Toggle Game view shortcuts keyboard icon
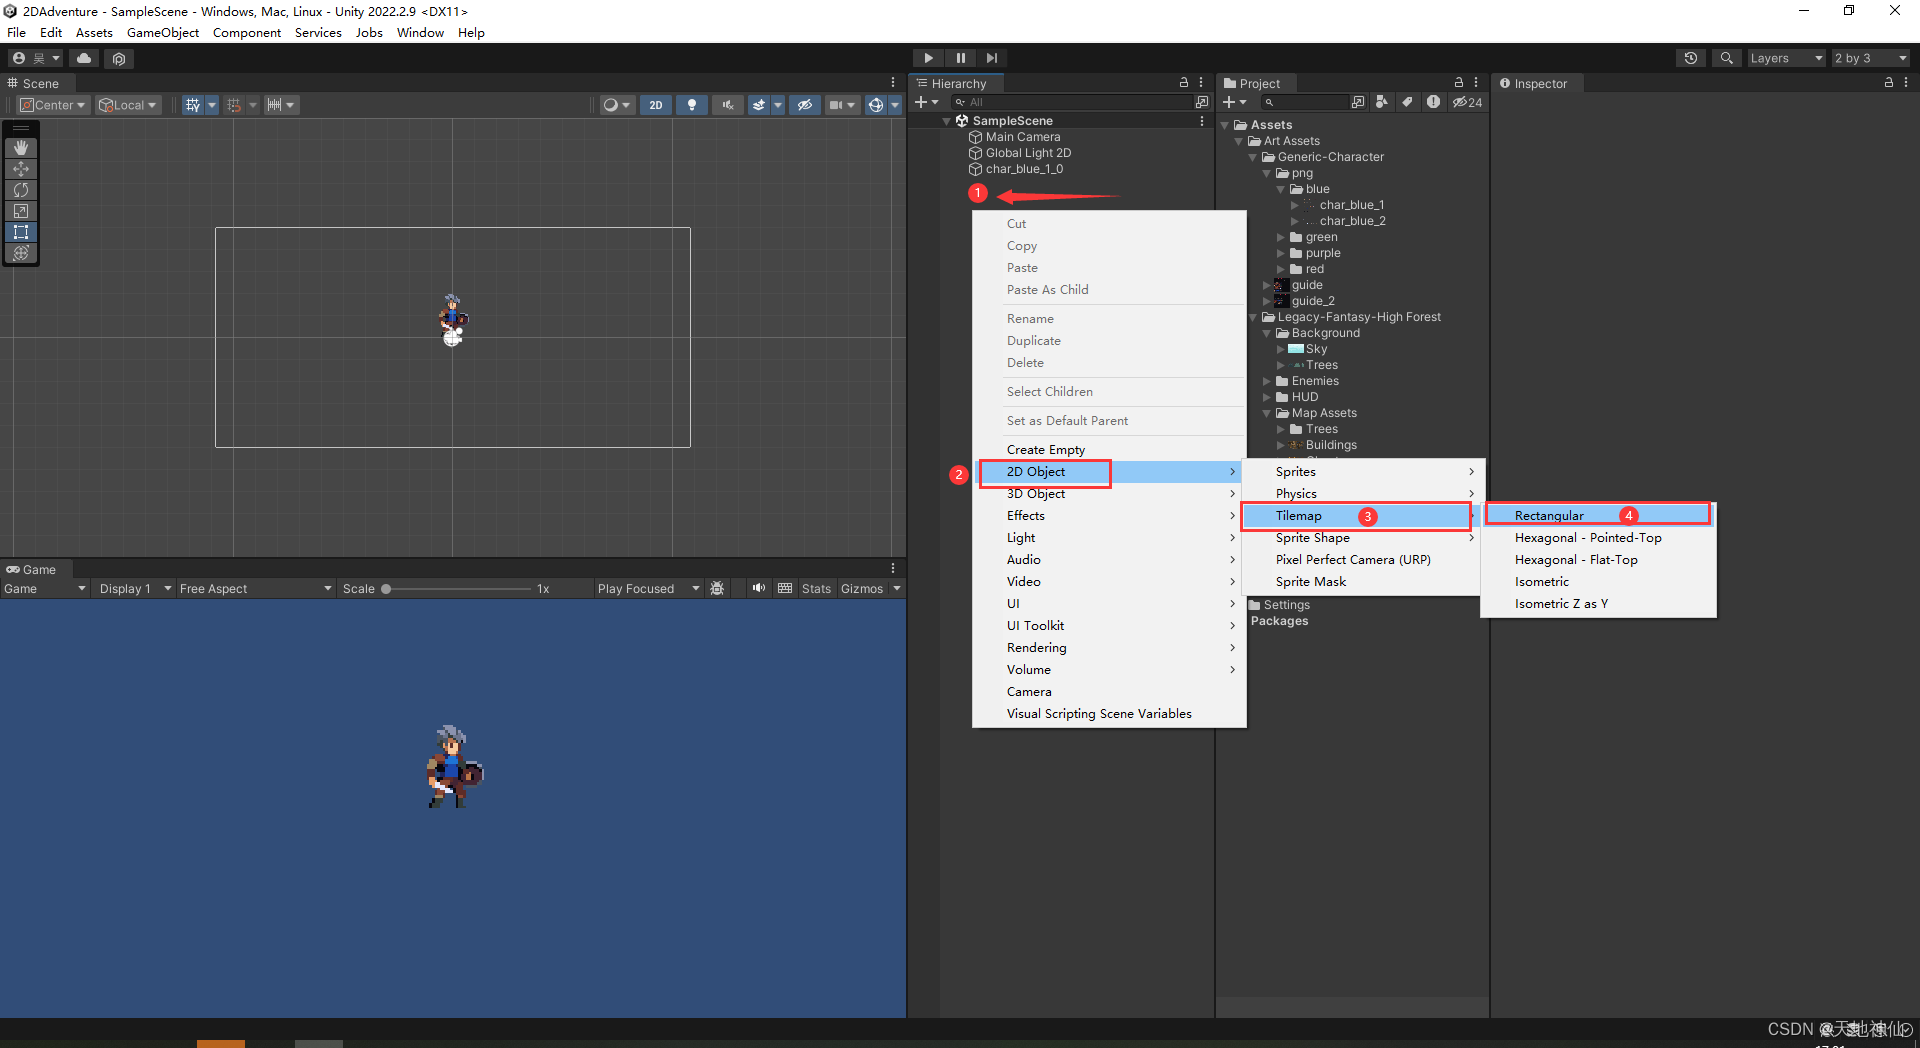Screen dimensions: 1920x1048 [x=785, y=589]
